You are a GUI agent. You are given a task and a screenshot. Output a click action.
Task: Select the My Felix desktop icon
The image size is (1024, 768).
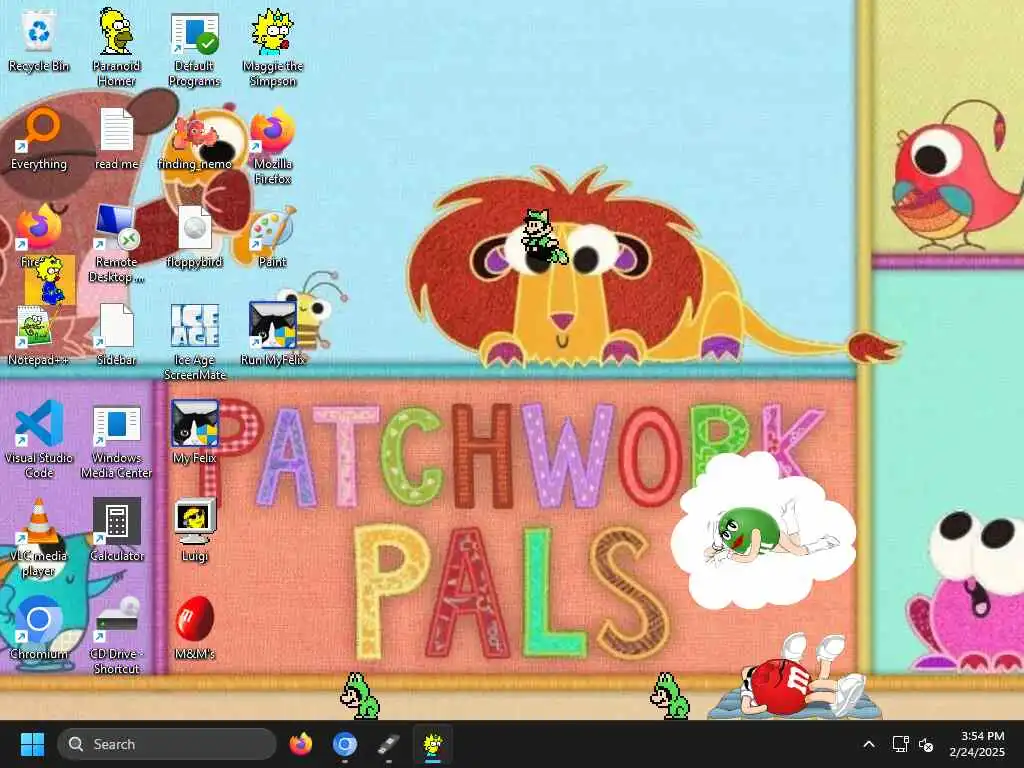[x=195, y=432]
